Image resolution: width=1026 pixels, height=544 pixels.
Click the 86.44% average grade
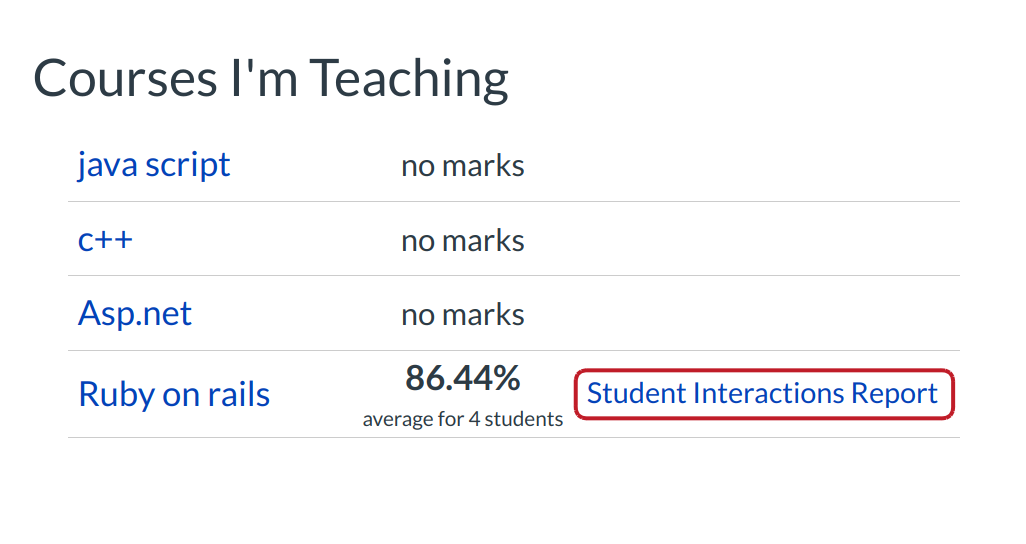point(462,379)
